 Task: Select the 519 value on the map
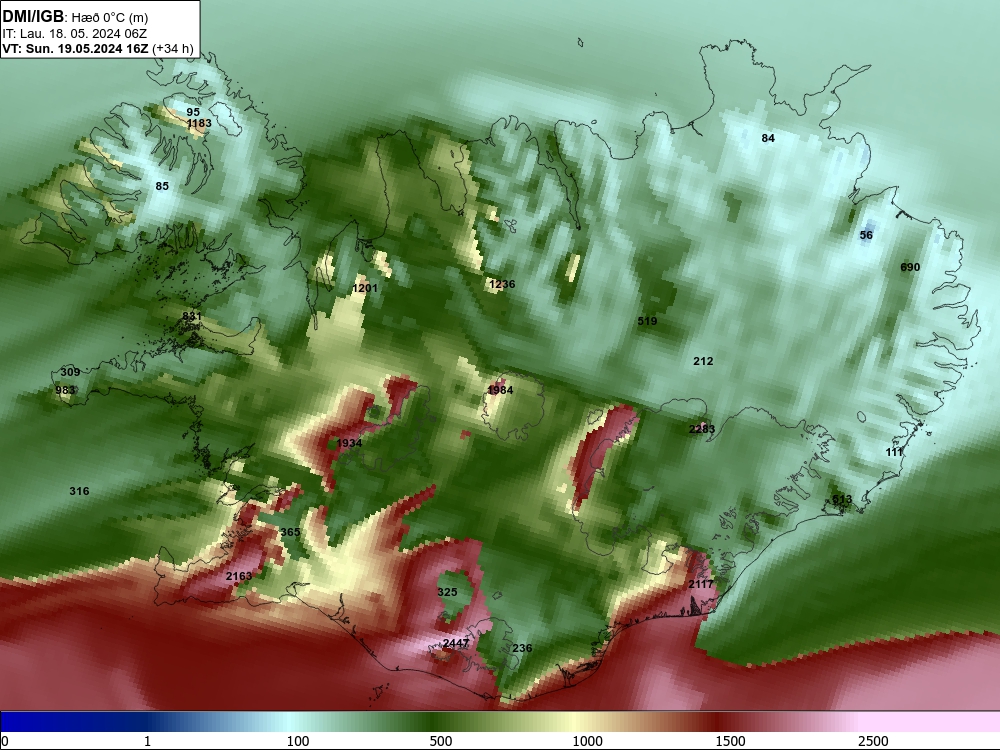tap(647, 321)
